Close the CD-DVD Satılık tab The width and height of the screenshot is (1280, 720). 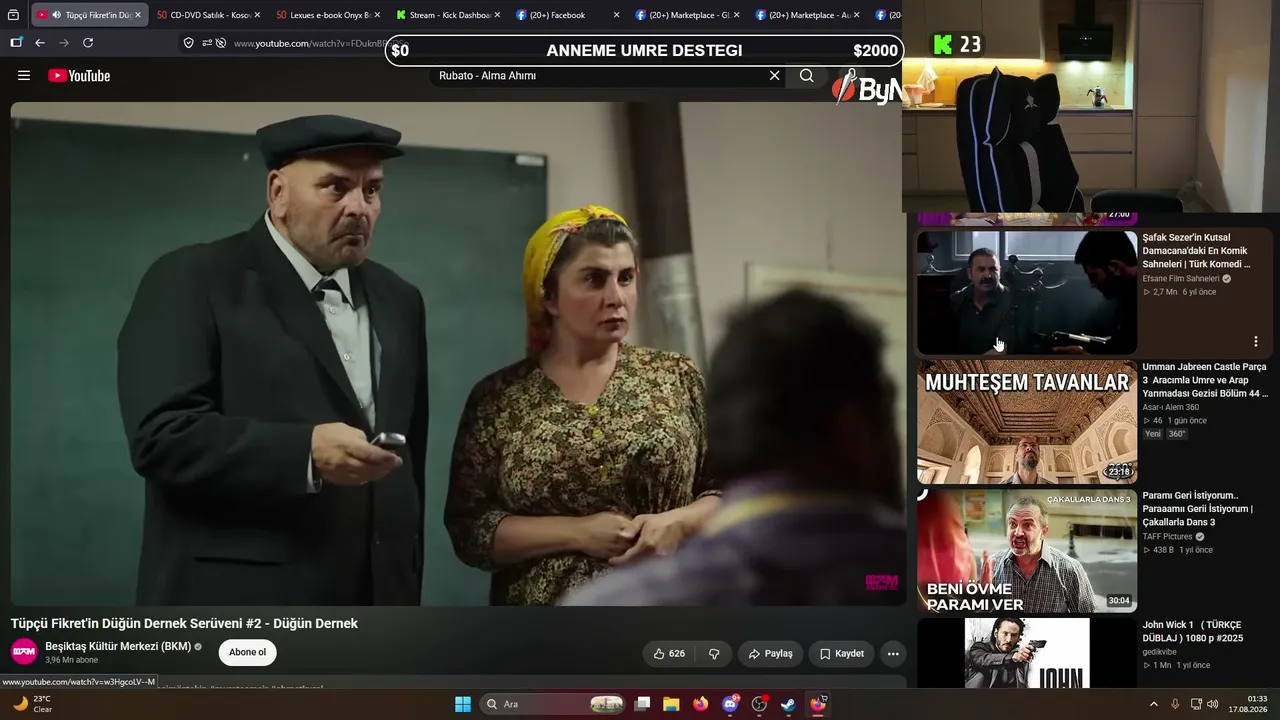coord(257,15)
